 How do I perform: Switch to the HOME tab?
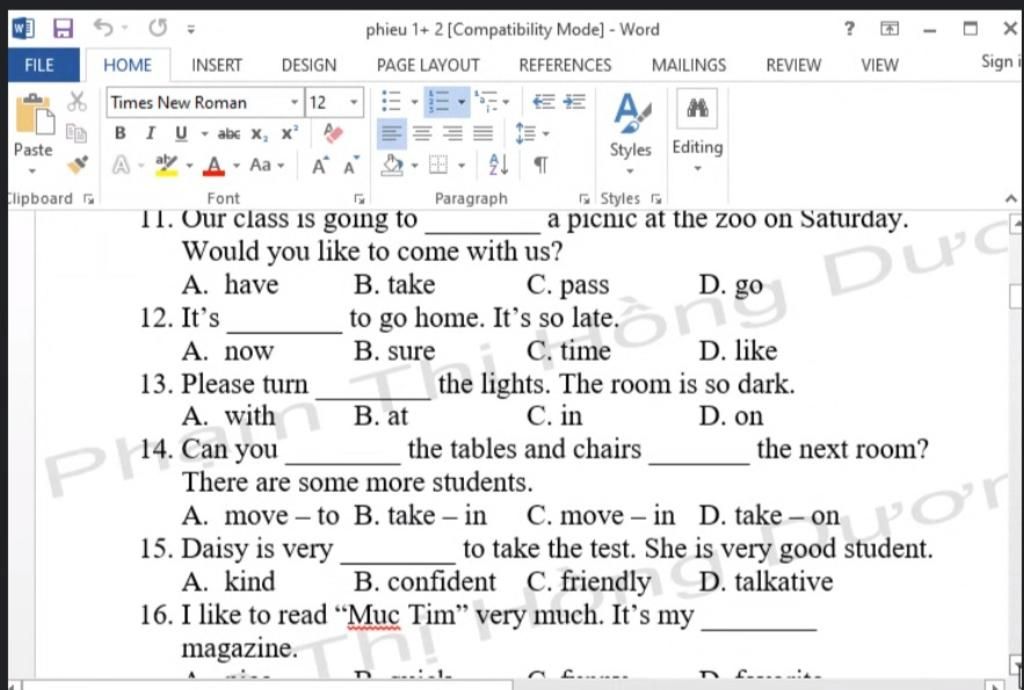127,65
